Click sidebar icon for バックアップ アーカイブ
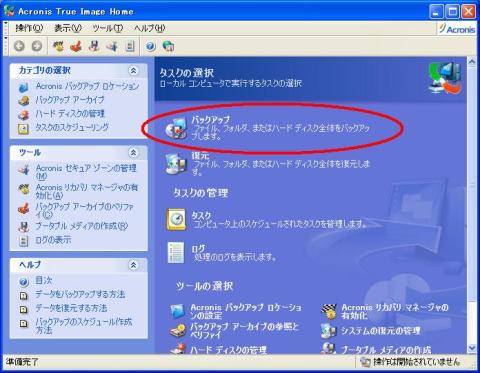Viewport: 480px width, 373px height. 24,101
